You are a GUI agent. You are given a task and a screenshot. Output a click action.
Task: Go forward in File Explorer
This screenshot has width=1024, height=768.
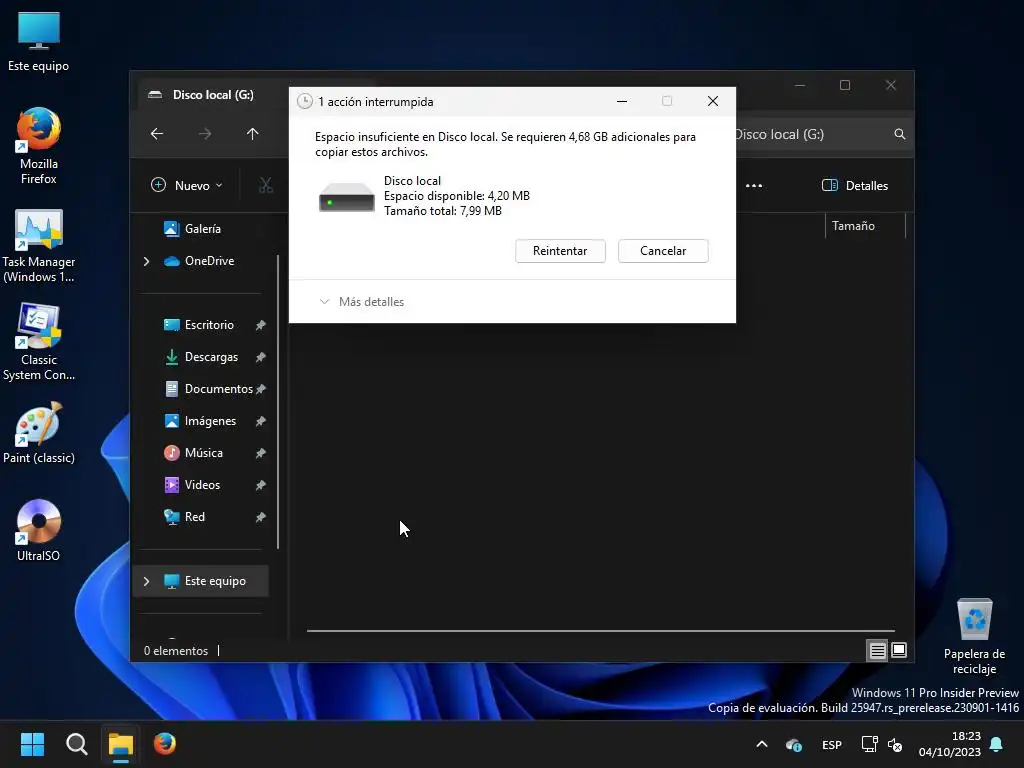click(x=205, y=134)
